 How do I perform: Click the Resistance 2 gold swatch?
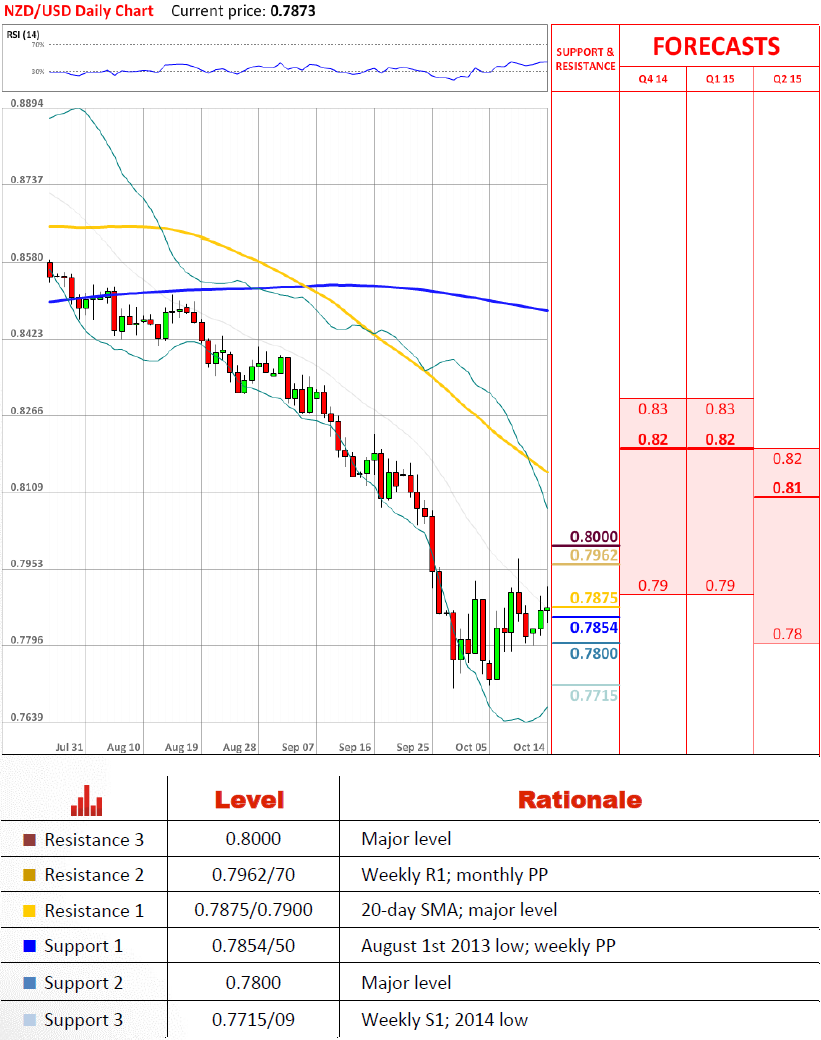[x=29, y=875]
